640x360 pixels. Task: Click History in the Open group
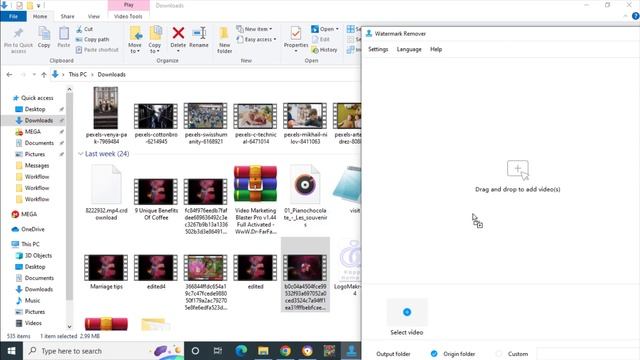point(324,50)
